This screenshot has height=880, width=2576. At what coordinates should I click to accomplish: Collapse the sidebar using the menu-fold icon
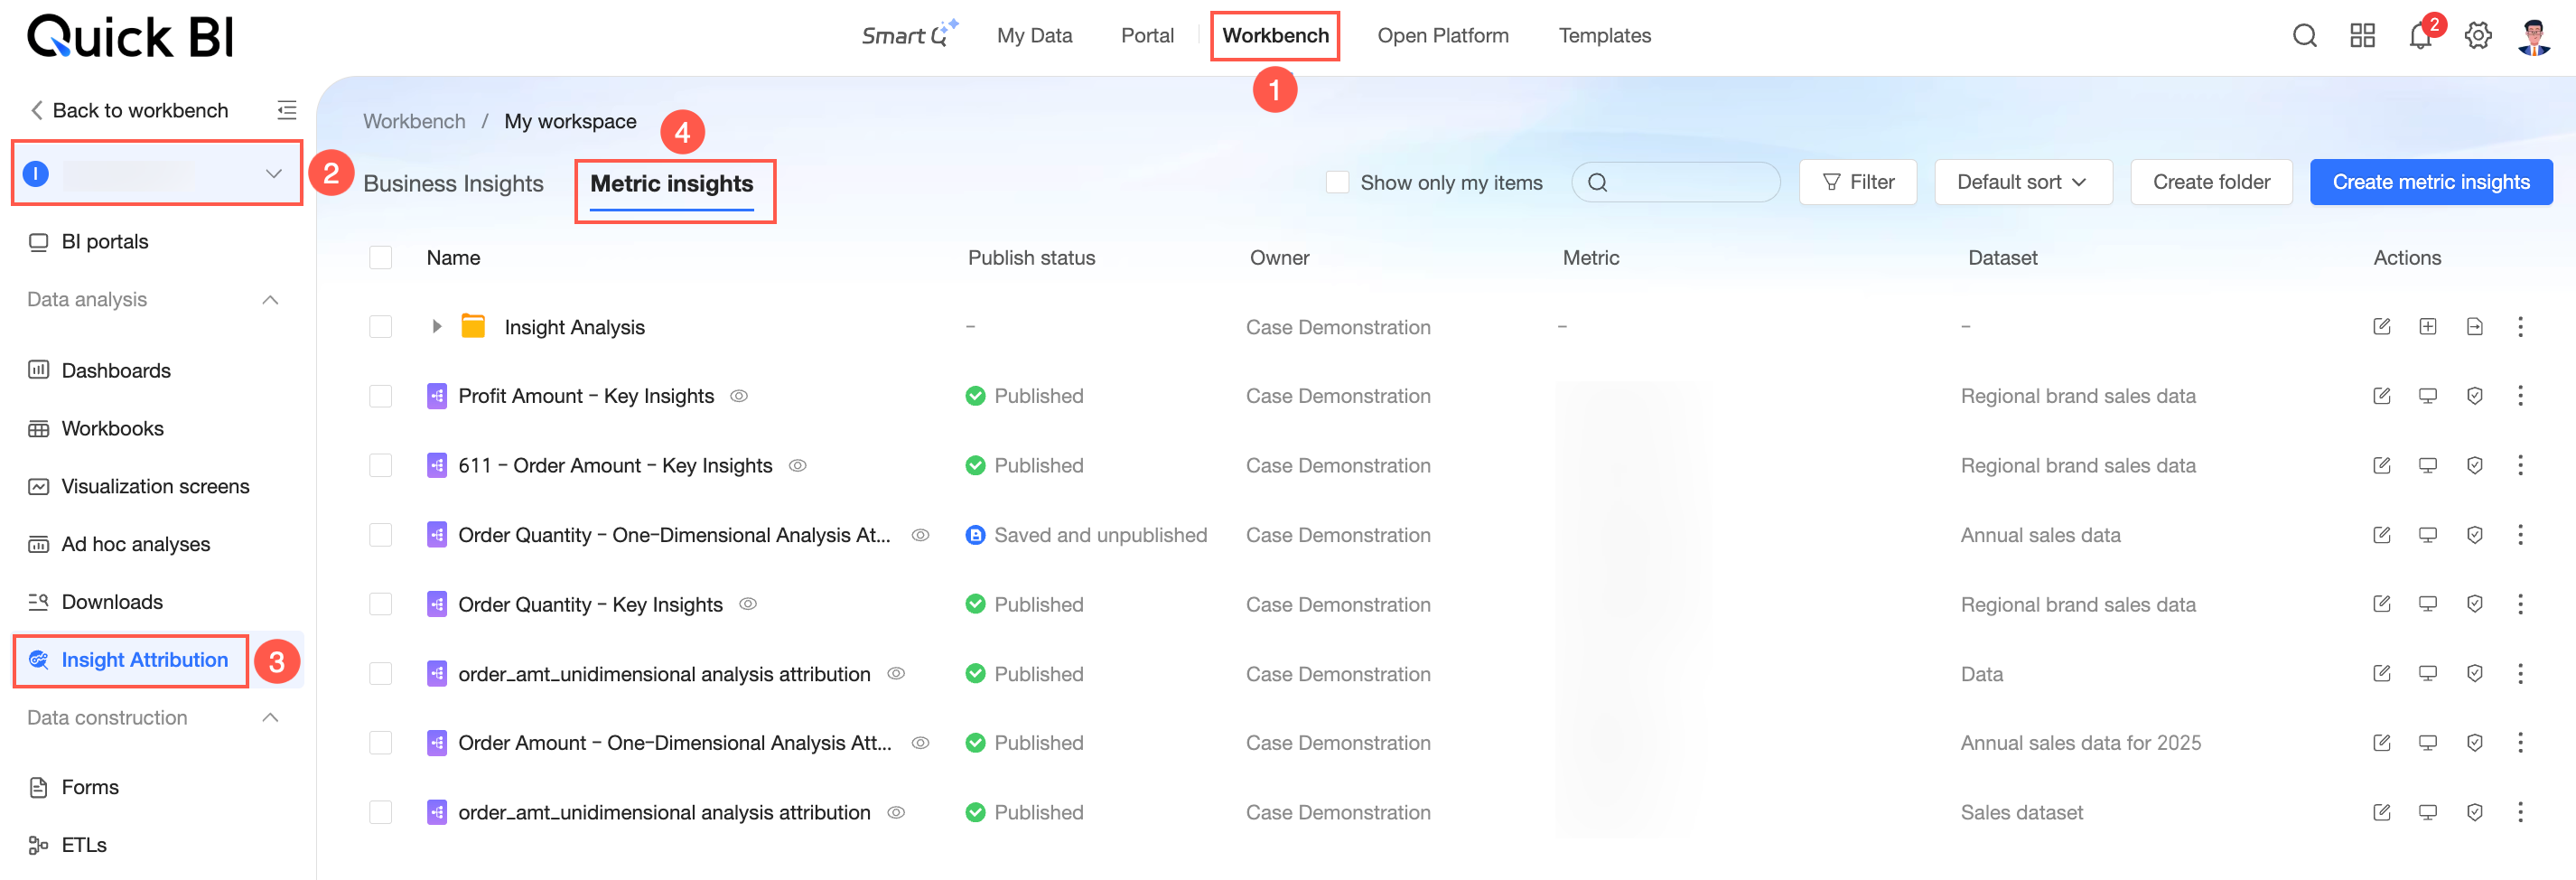(287, 110)
